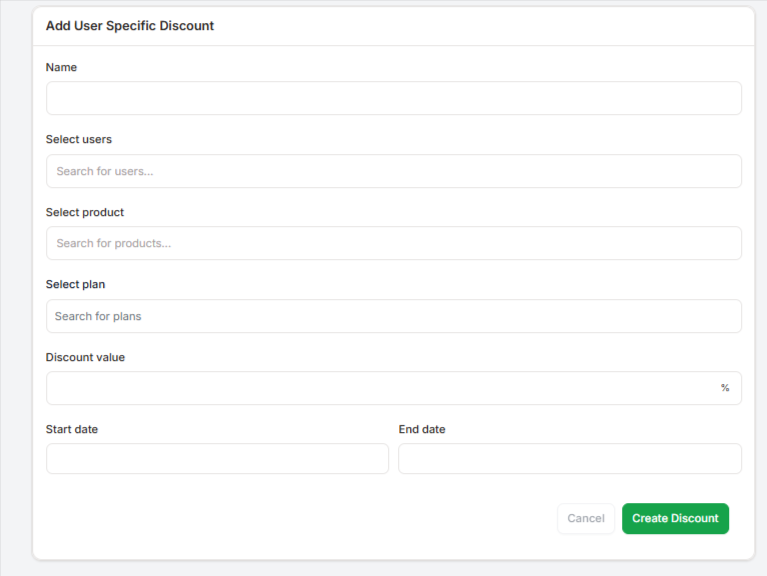Click empty header area right of the title

(x=500, y=26)
